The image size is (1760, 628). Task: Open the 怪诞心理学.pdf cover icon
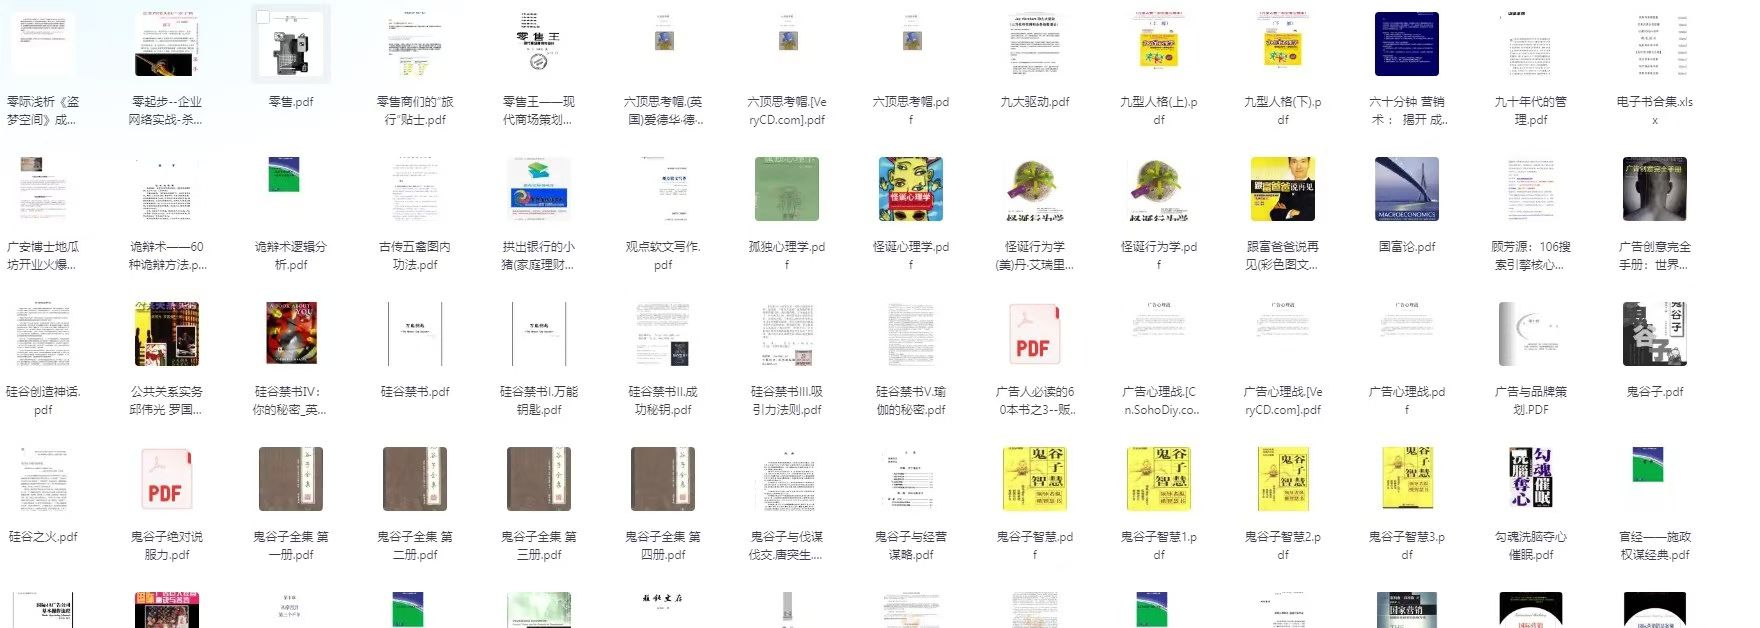pos(910,189)
